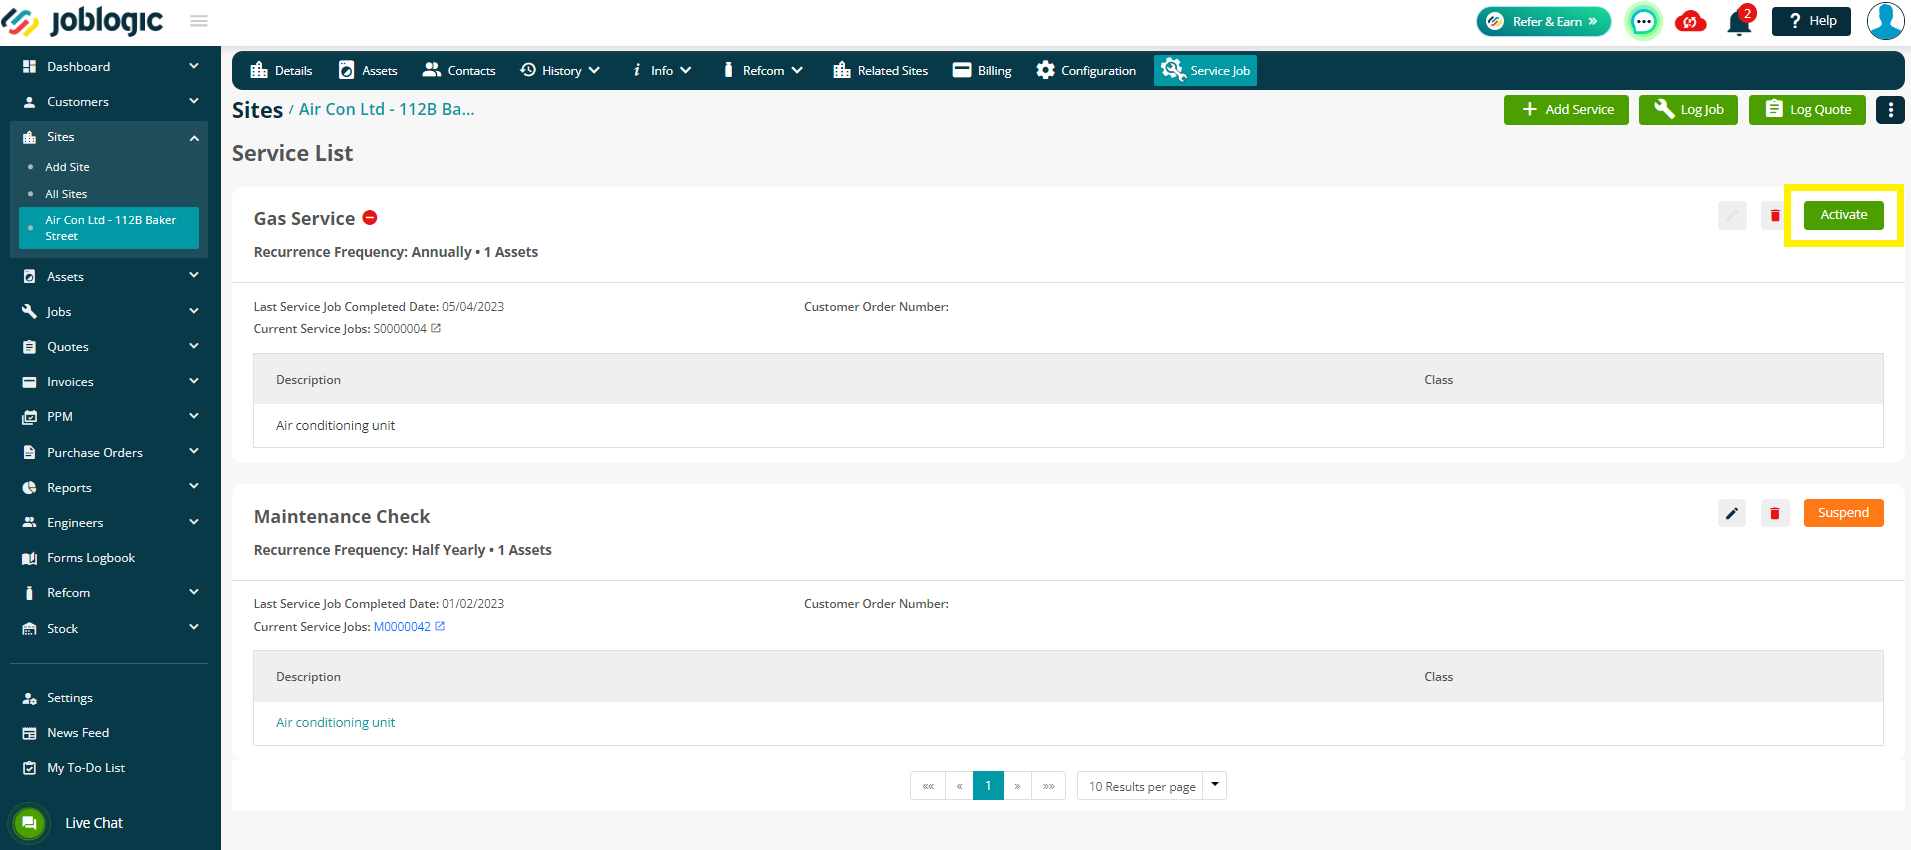Screen dimensions: 1911x850
Task: Click the Log Job button
Action: [x=1688, y=110]
